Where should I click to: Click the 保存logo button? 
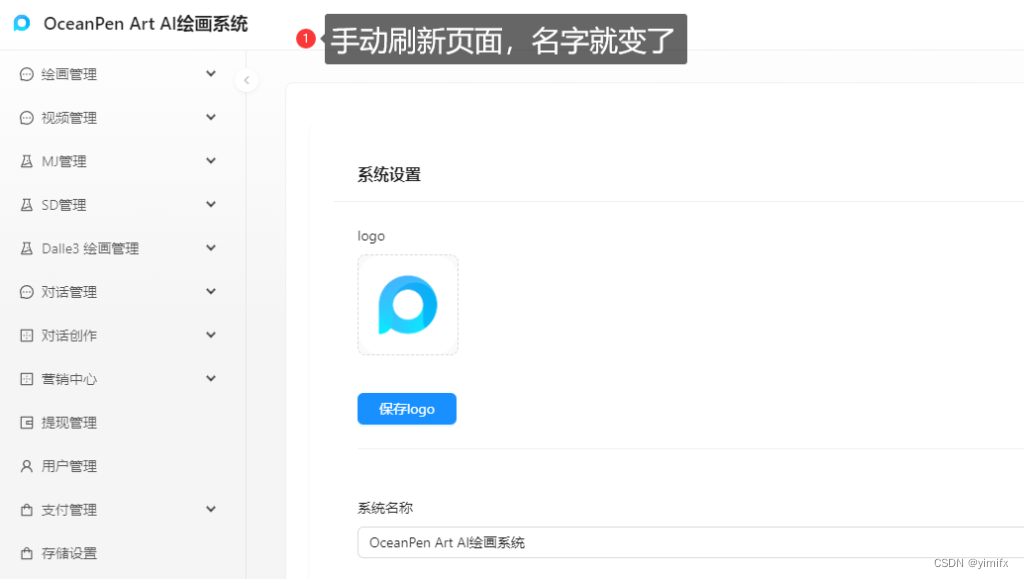pos(407,409)
